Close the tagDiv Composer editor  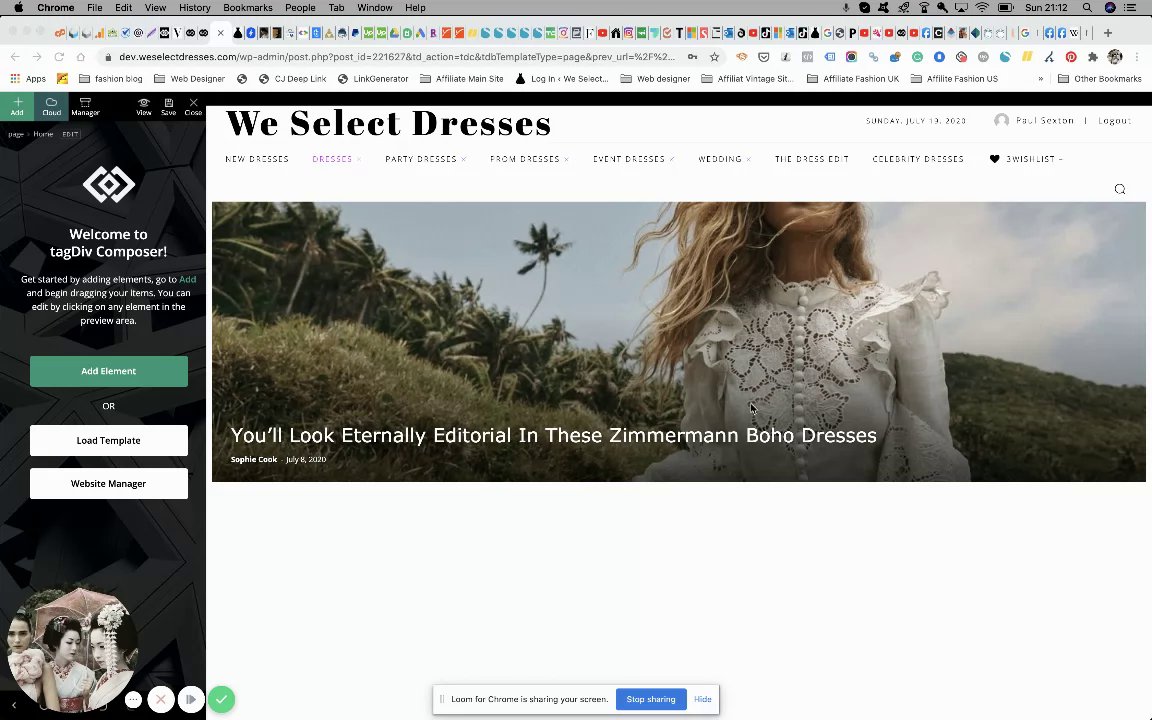pyautogui.click(x=192, y=107)
